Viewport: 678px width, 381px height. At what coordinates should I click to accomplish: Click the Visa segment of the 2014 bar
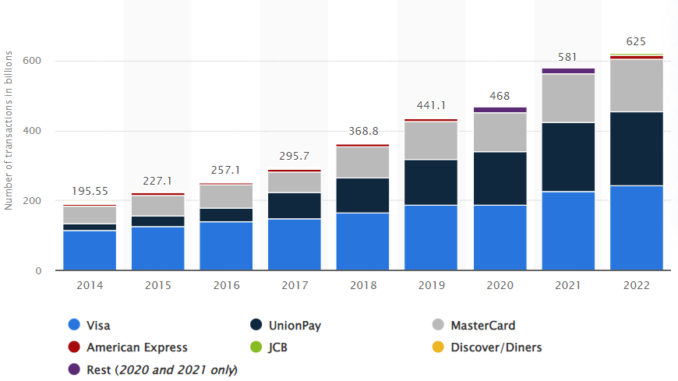pyautogui.click(x=90, y=250)
